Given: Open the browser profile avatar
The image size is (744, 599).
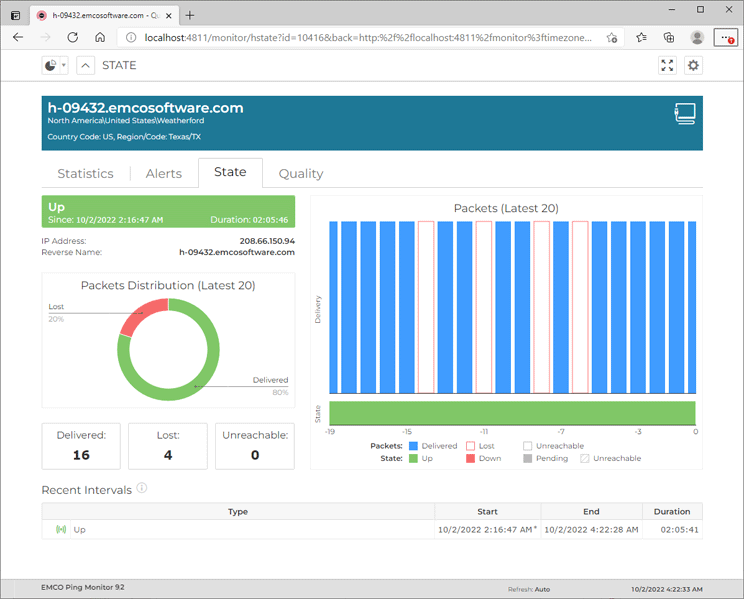Looking at the screenshot, I should click(x=697, y=37).
